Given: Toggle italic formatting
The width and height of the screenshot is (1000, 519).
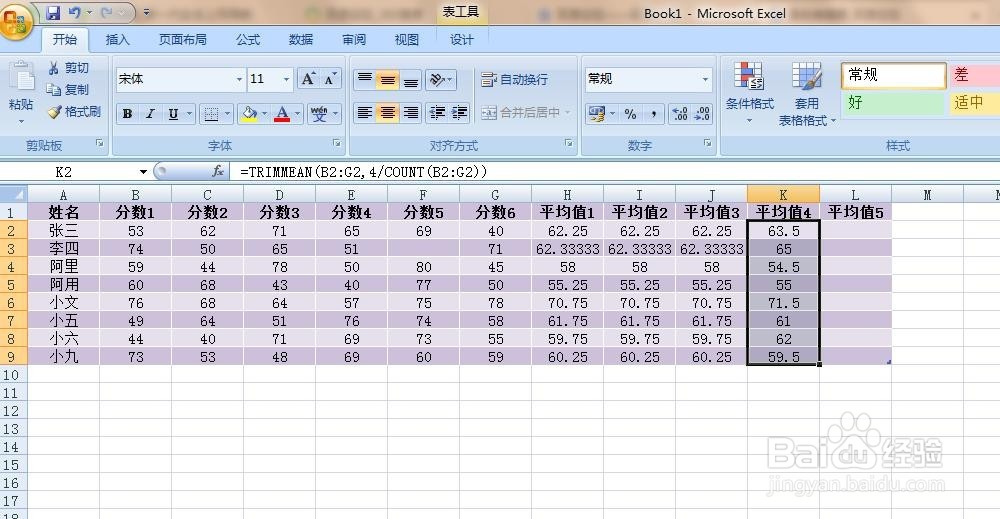Looking at the screenshot, I should [x=151, y=113].
